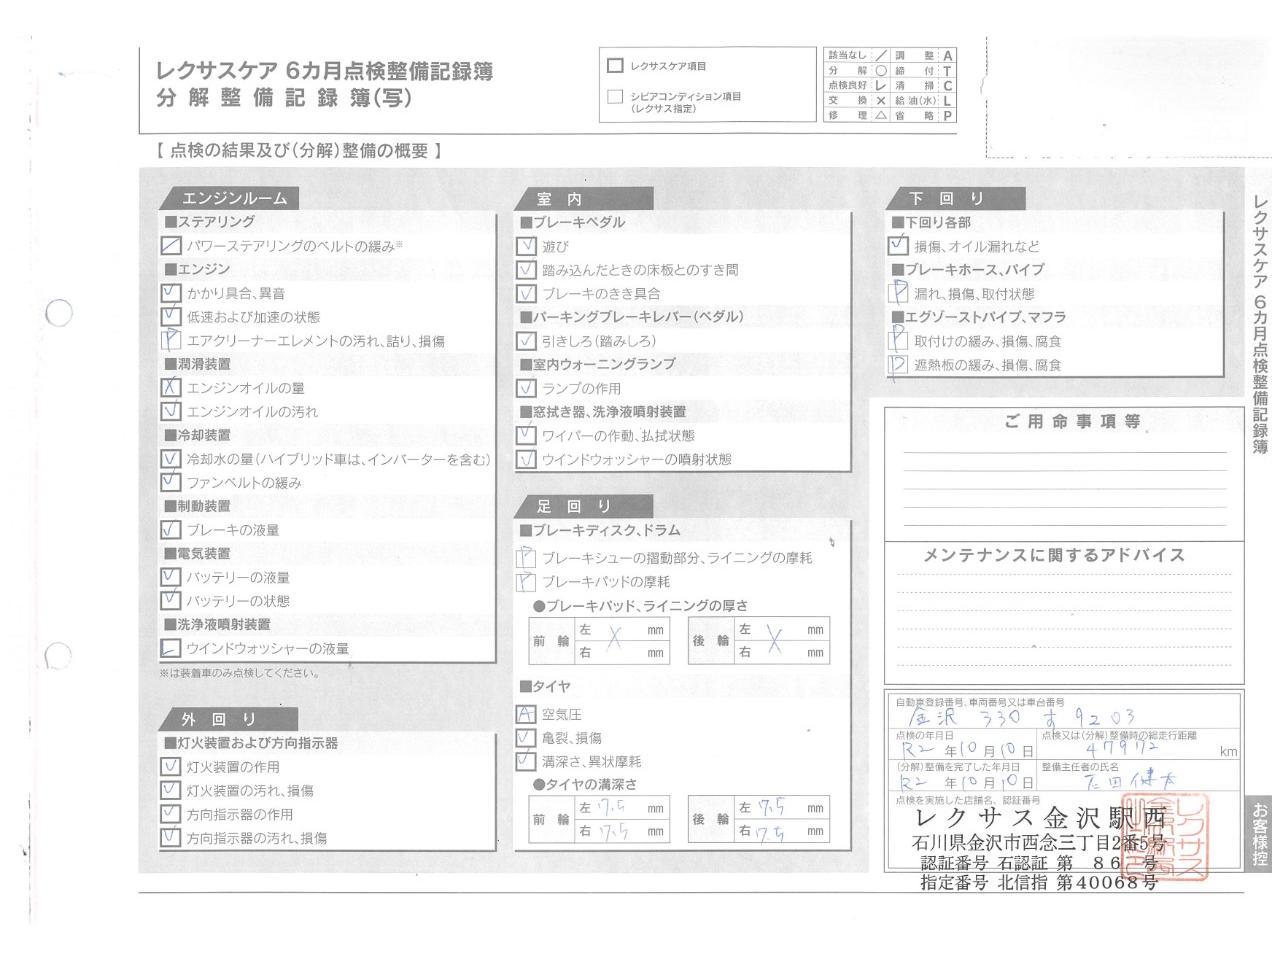Click the front-left brake pad thickness field
Screen dimensions: 1280x960
pyautogui.click(x=621, y=631)
